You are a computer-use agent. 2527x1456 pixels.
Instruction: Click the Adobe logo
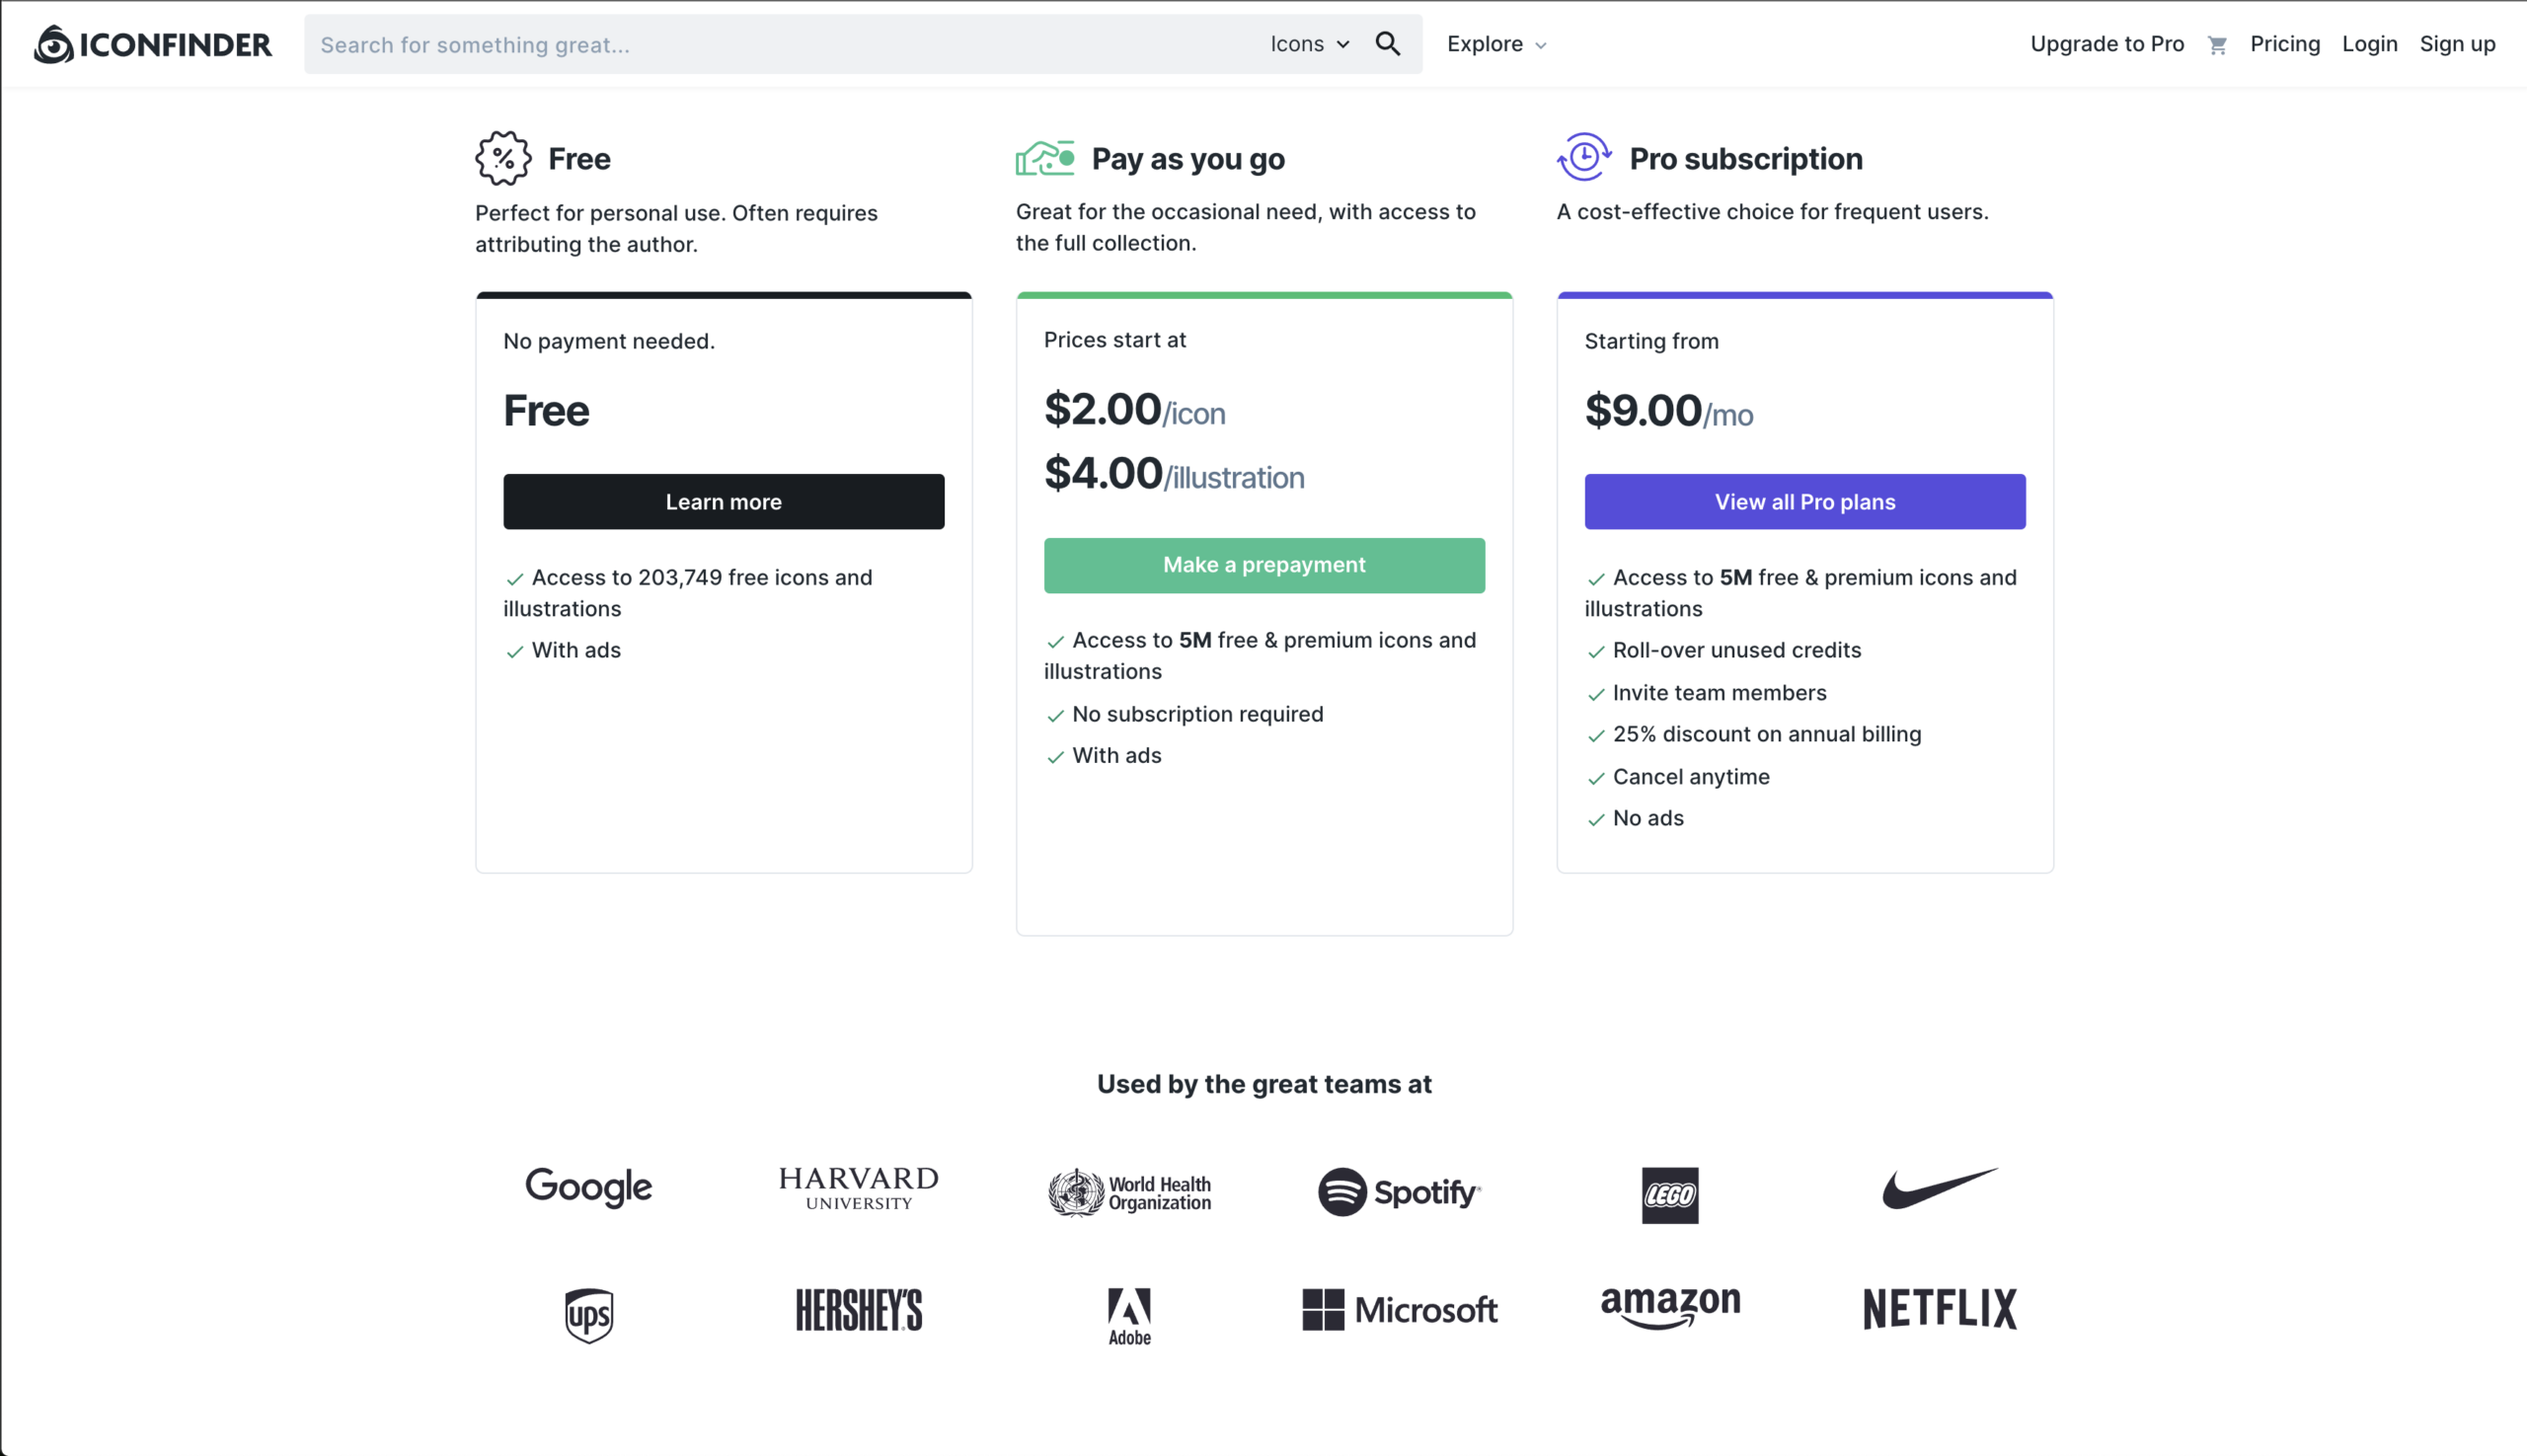(x=1129, y=1315)
